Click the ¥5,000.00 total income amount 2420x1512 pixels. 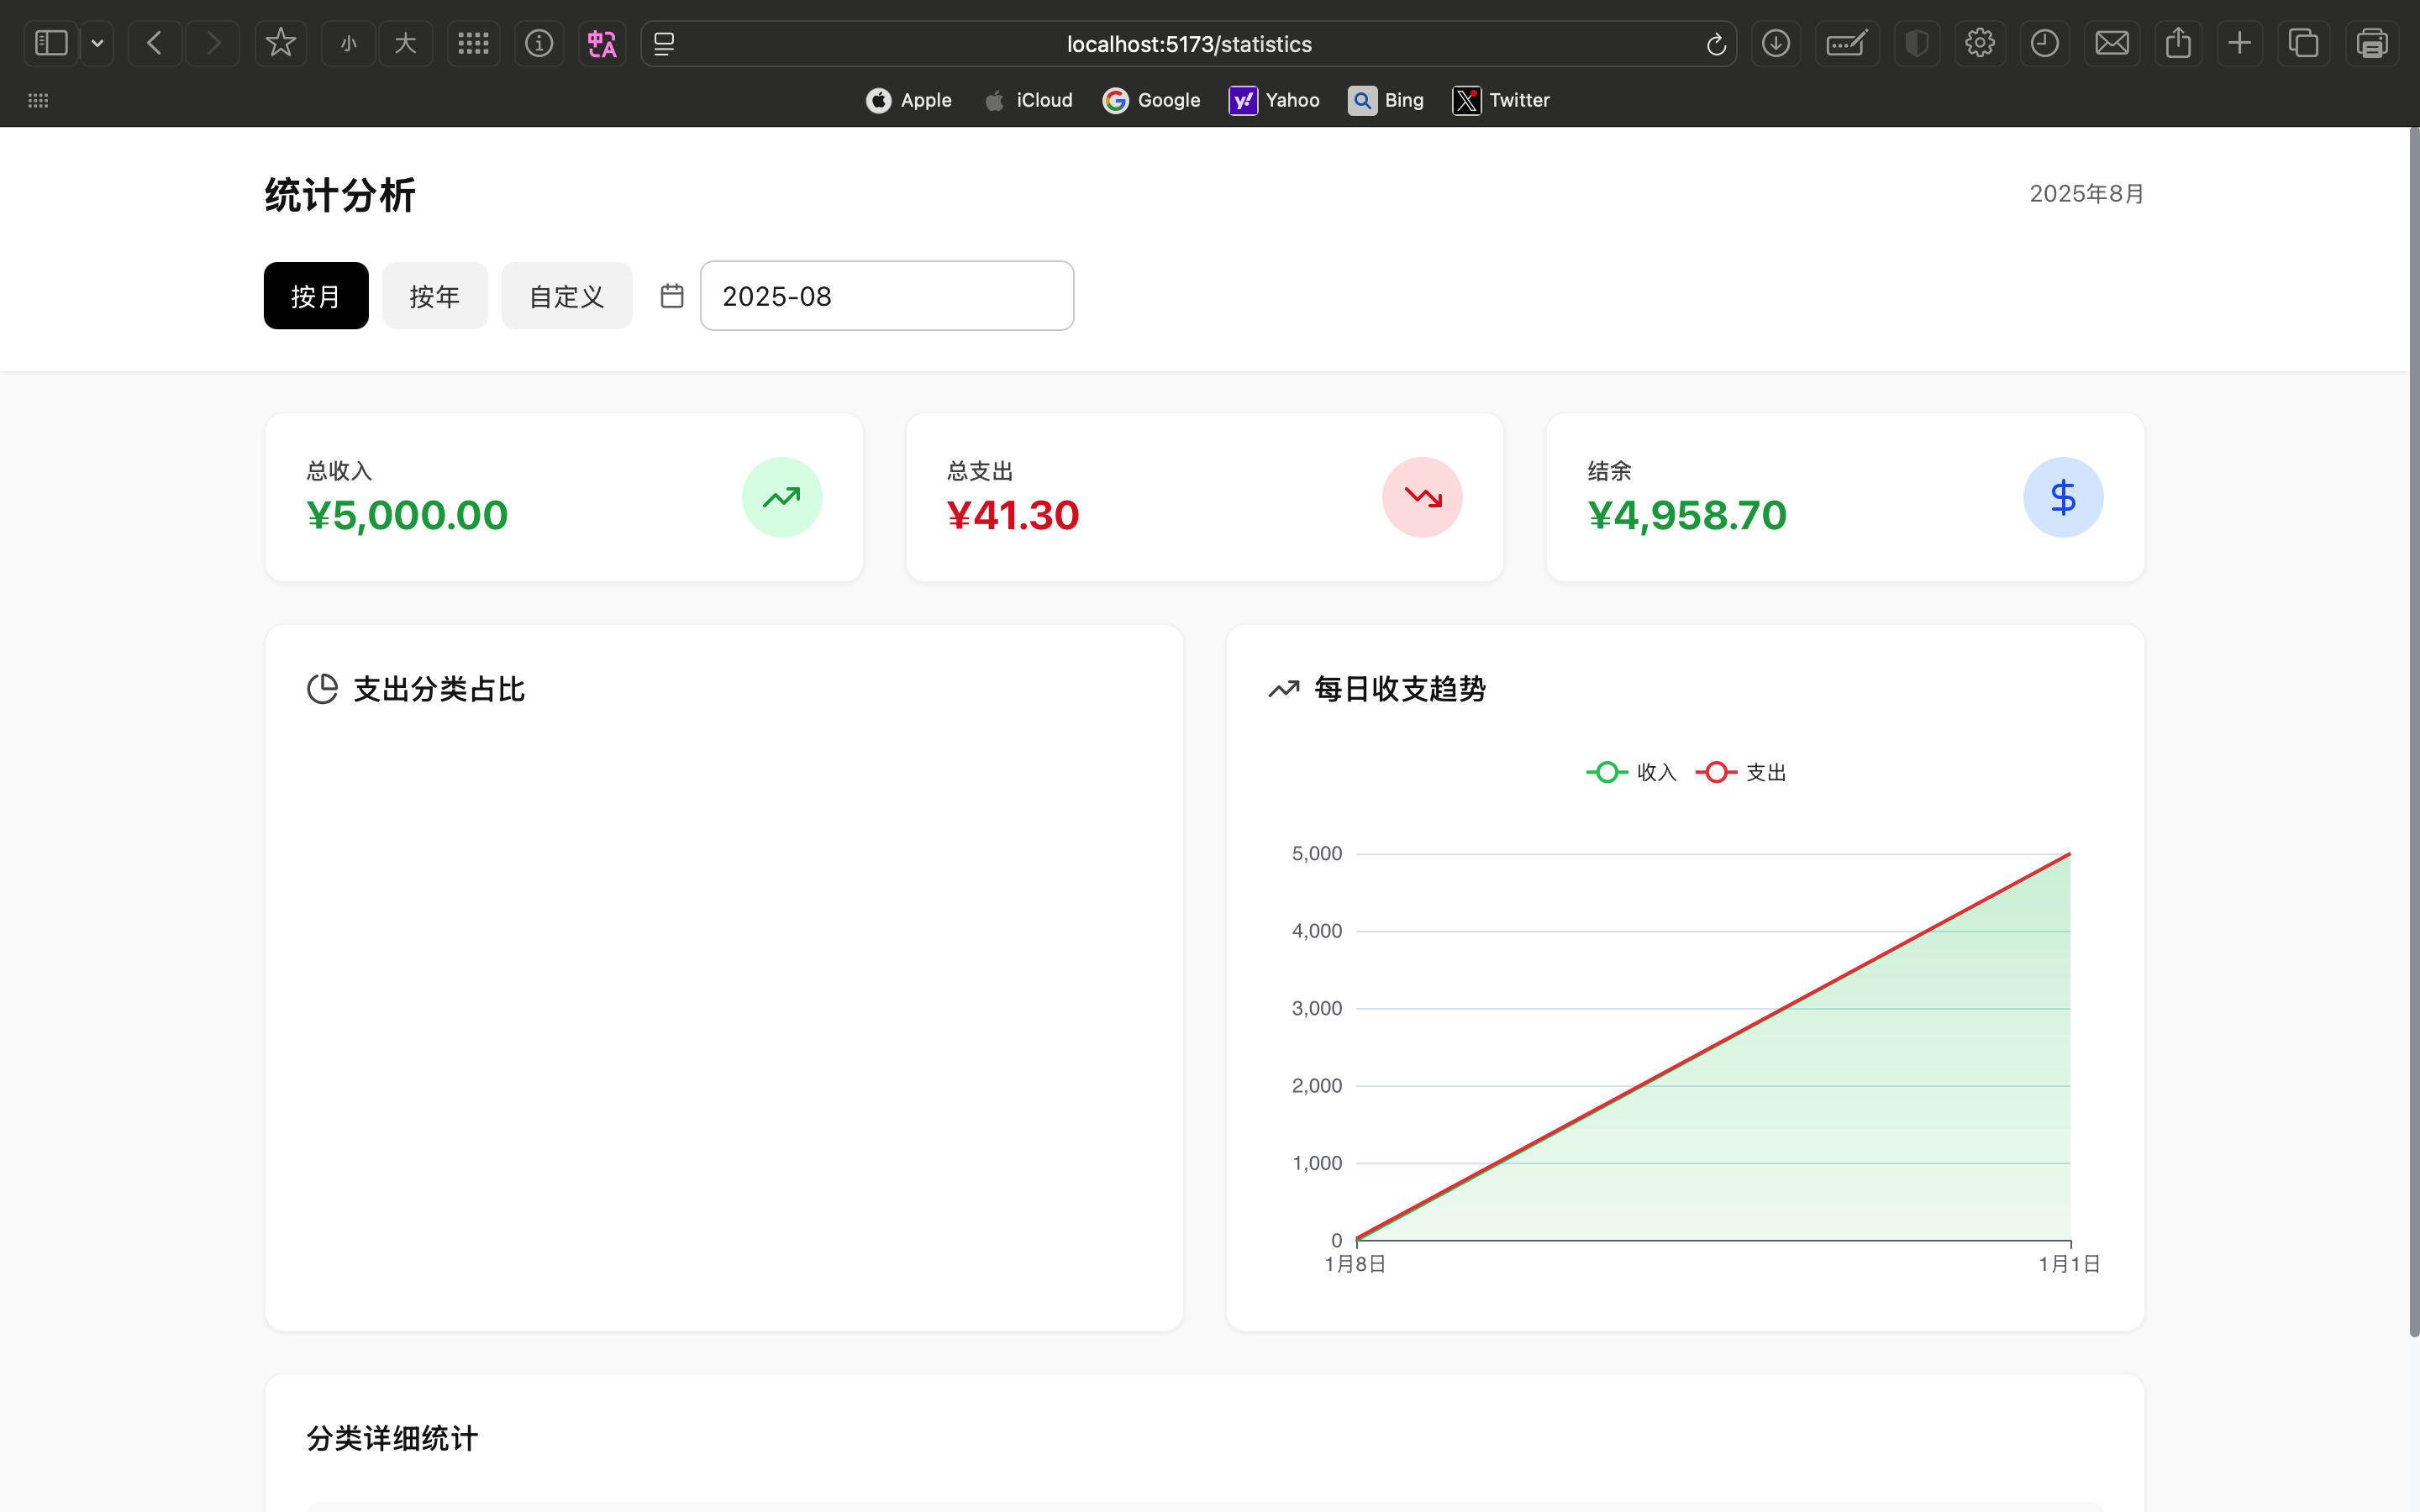point(407,515)
